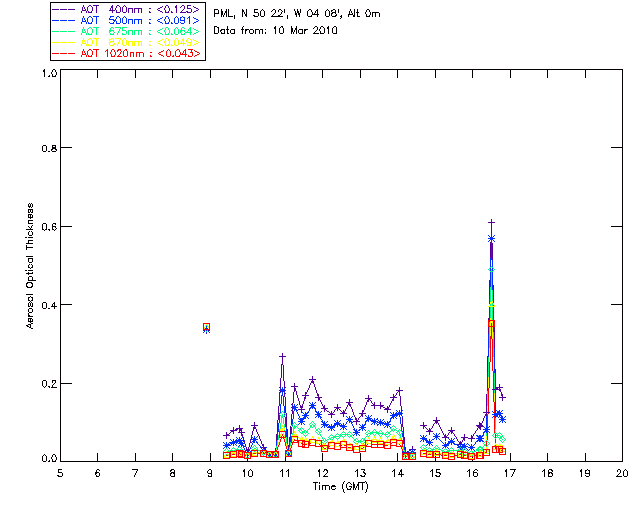
Task: Click the Aerosol Optical Thickness axis label
Action: click(x=30, y=266)
